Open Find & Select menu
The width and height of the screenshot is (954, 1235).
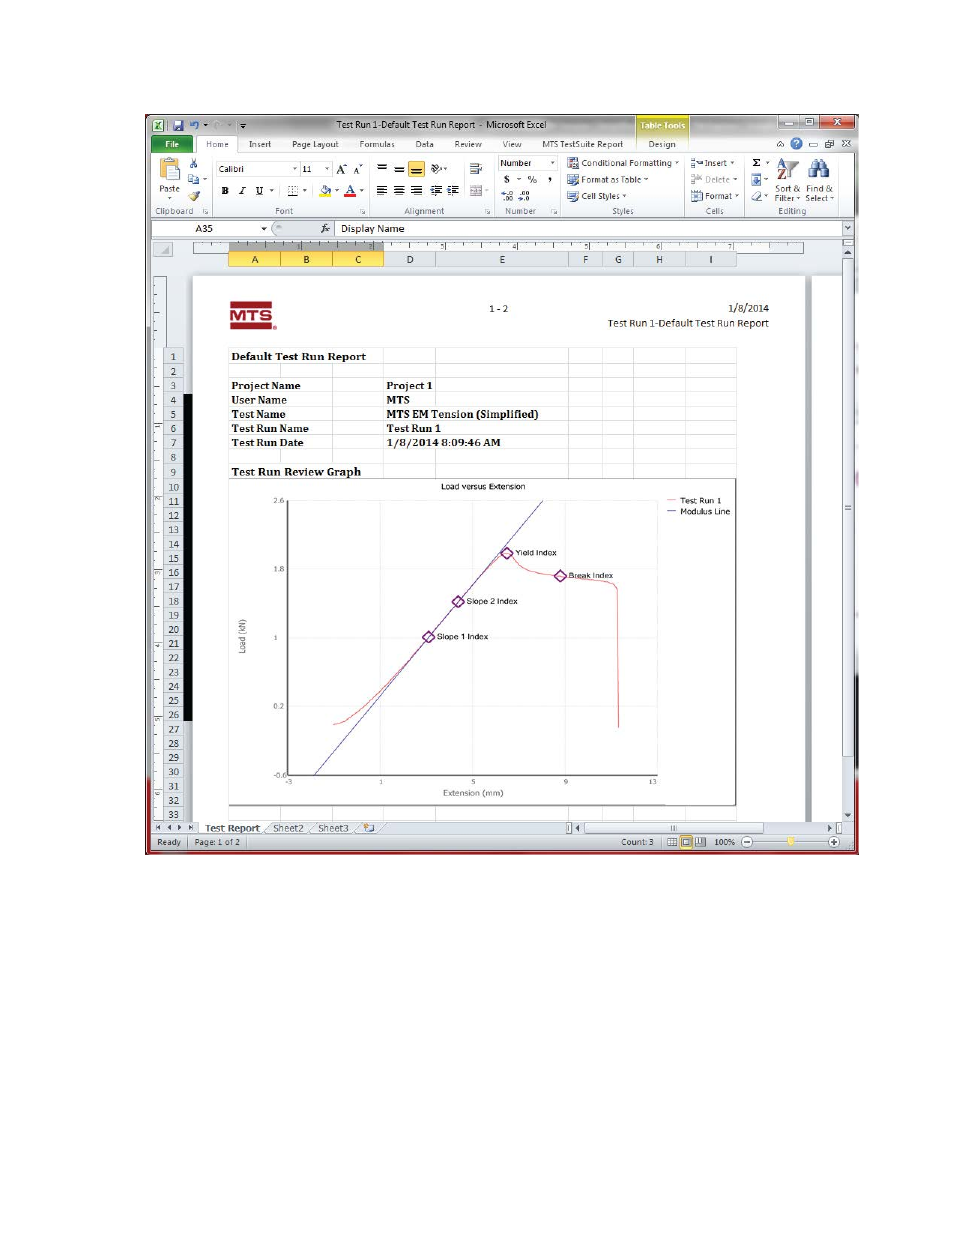[819, 180]
